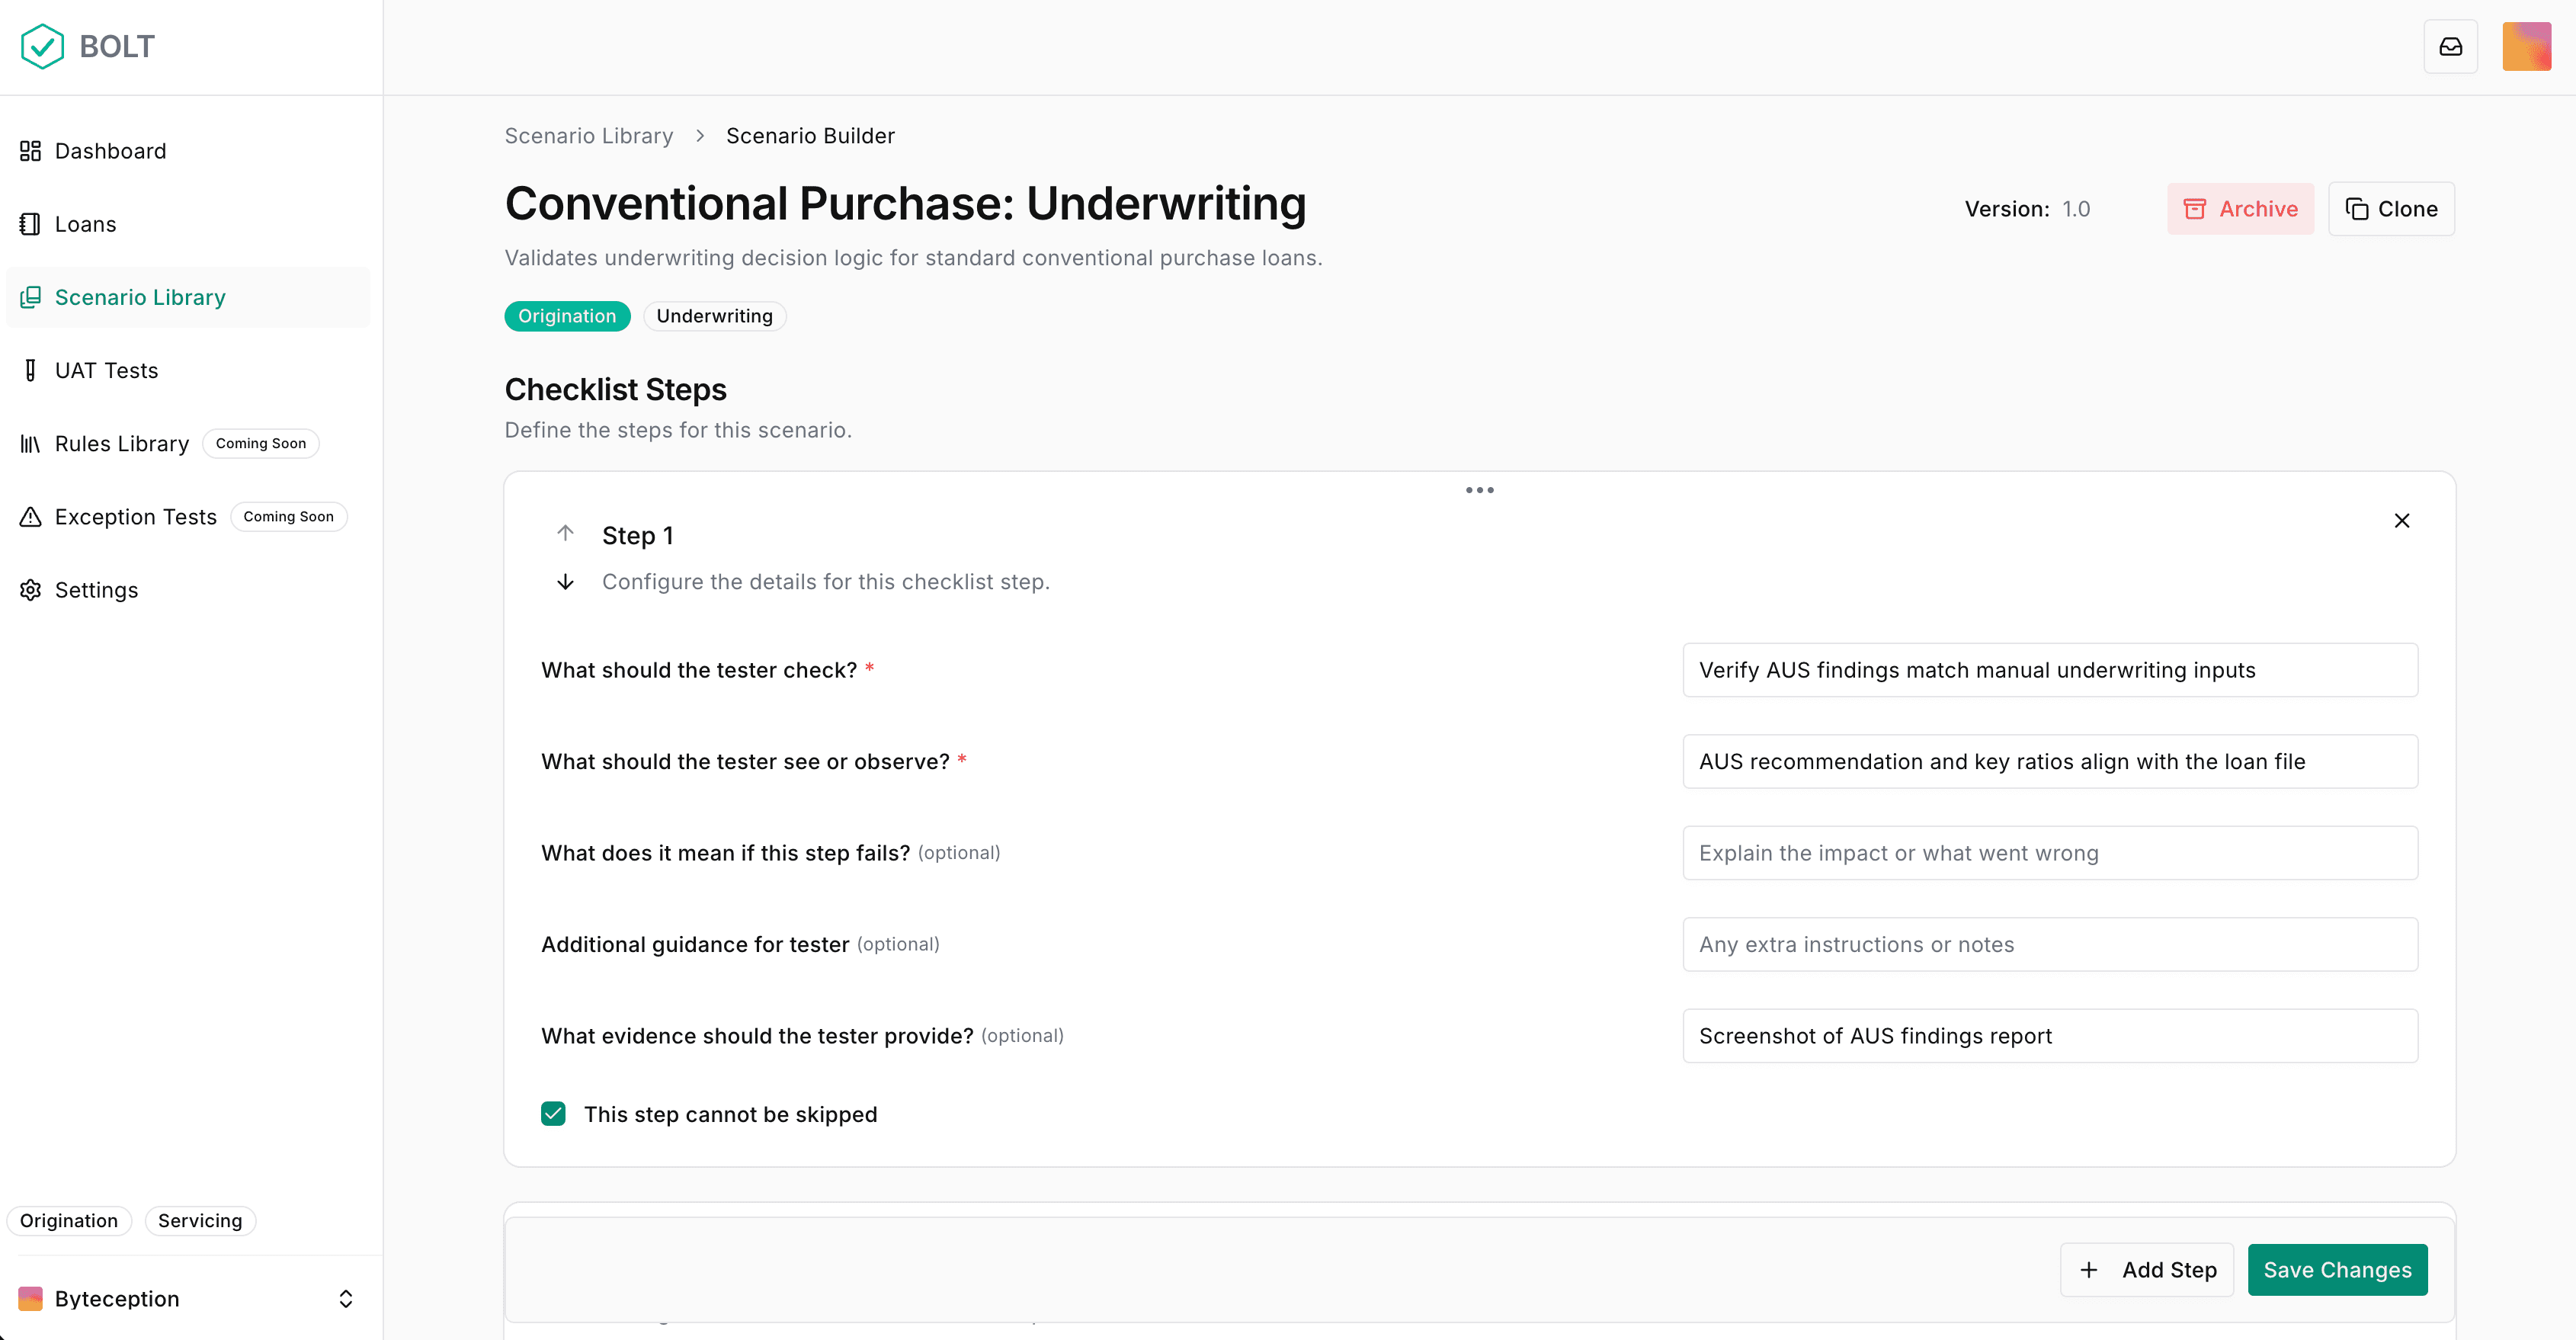The image size is (2576, 1340).
Task: Click the Scenario Library breadcrumb link
Action: (x=588, y=136)
